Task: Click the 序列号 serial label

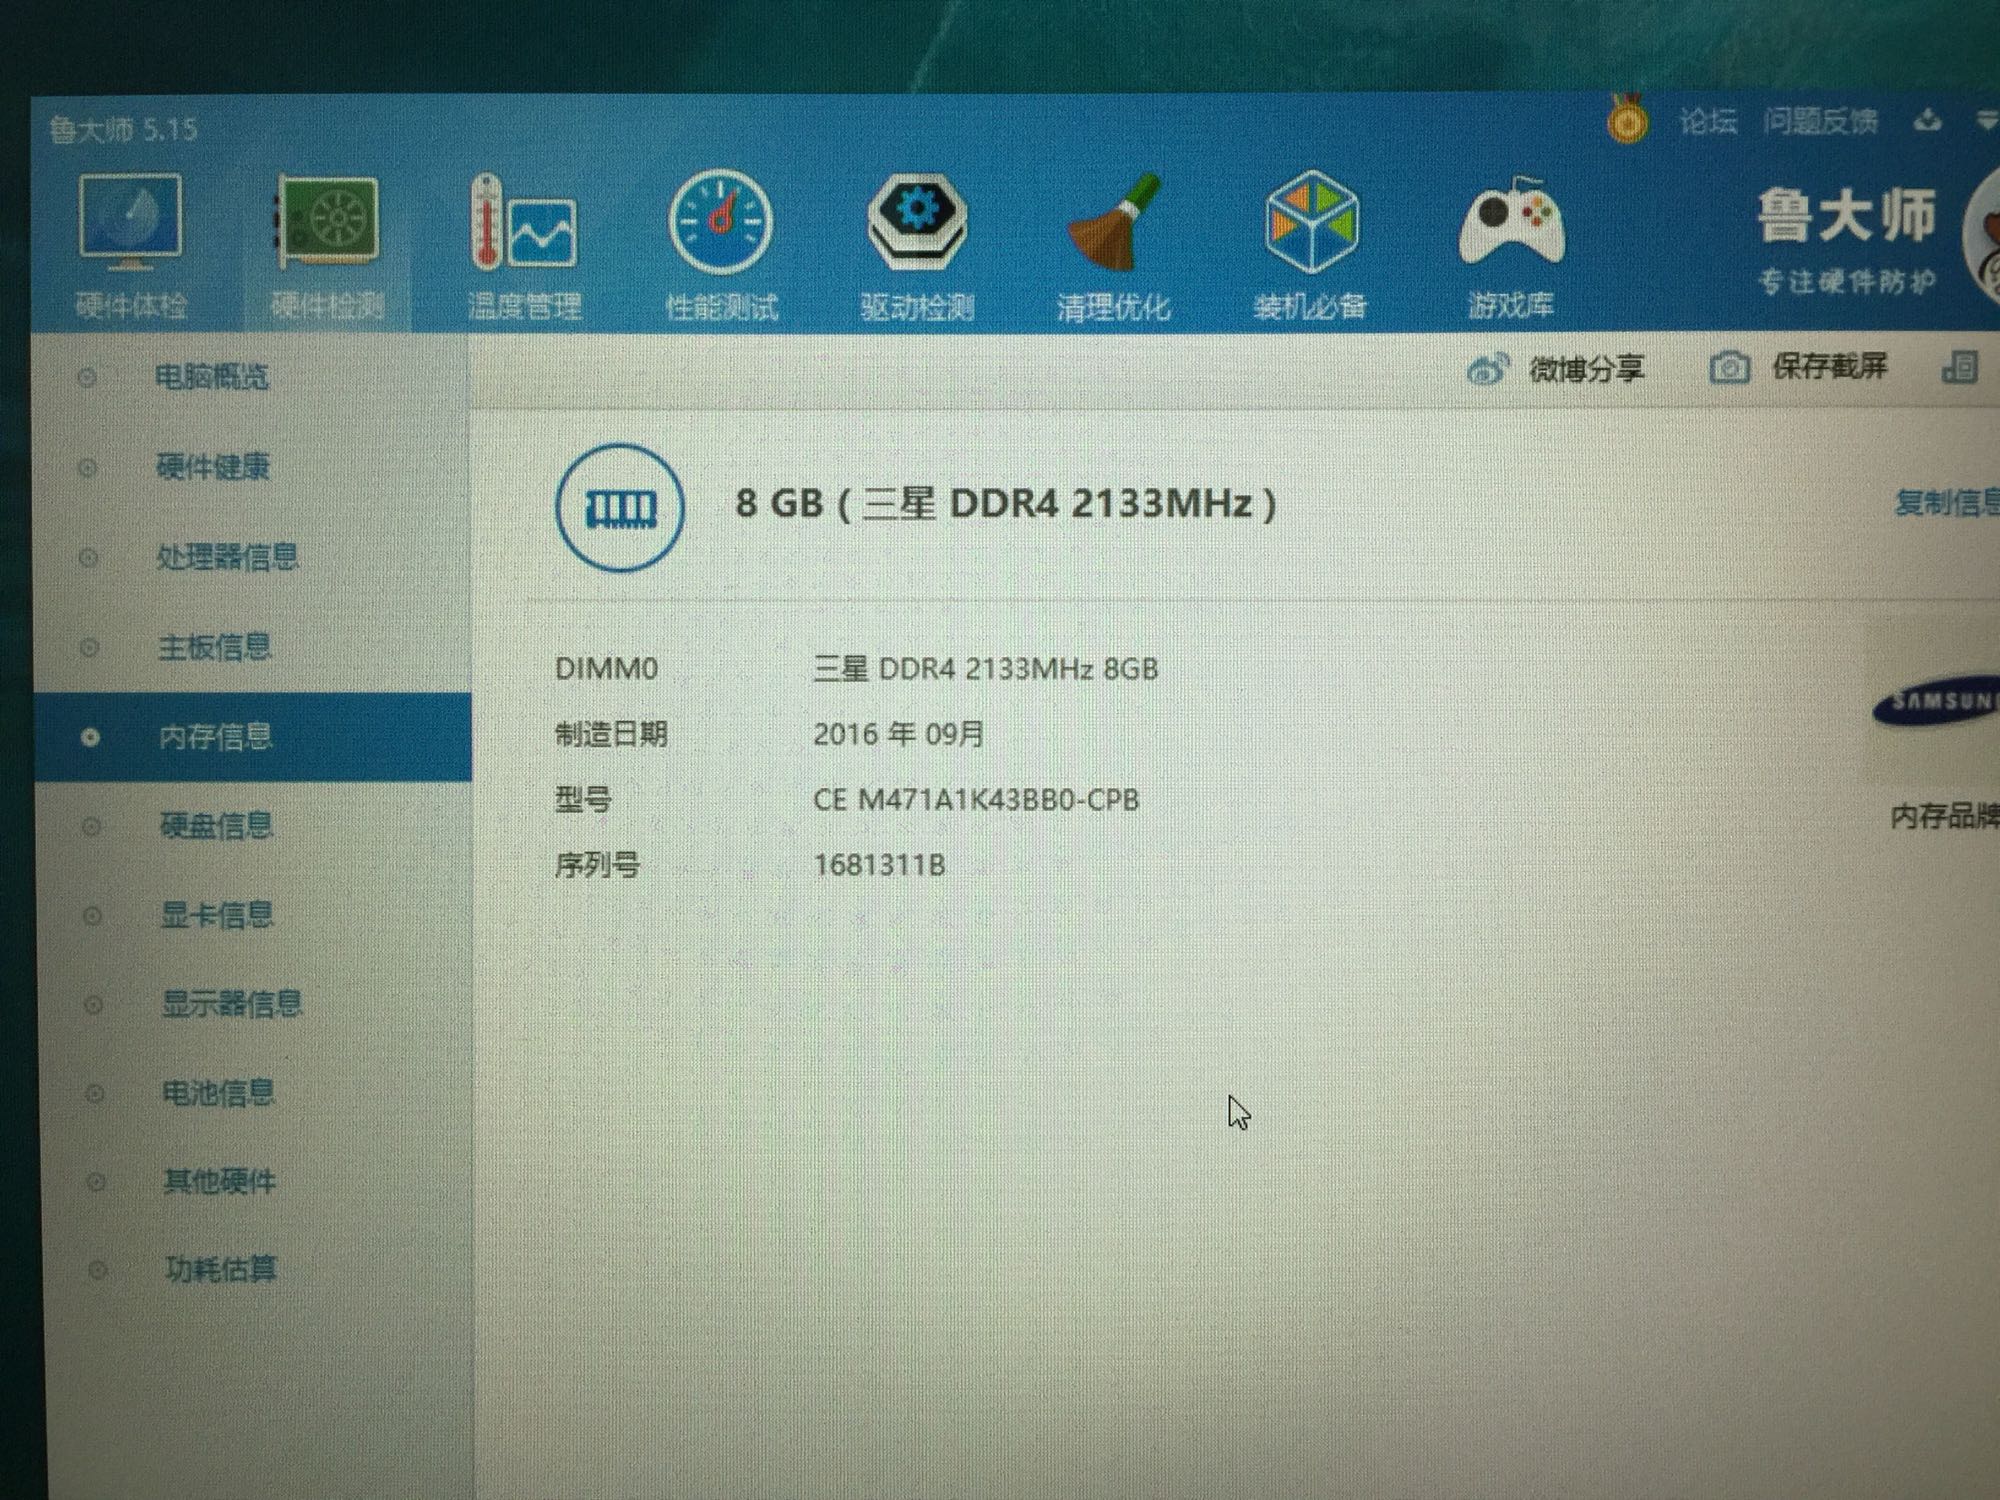Action: click(x=597, y=865)
